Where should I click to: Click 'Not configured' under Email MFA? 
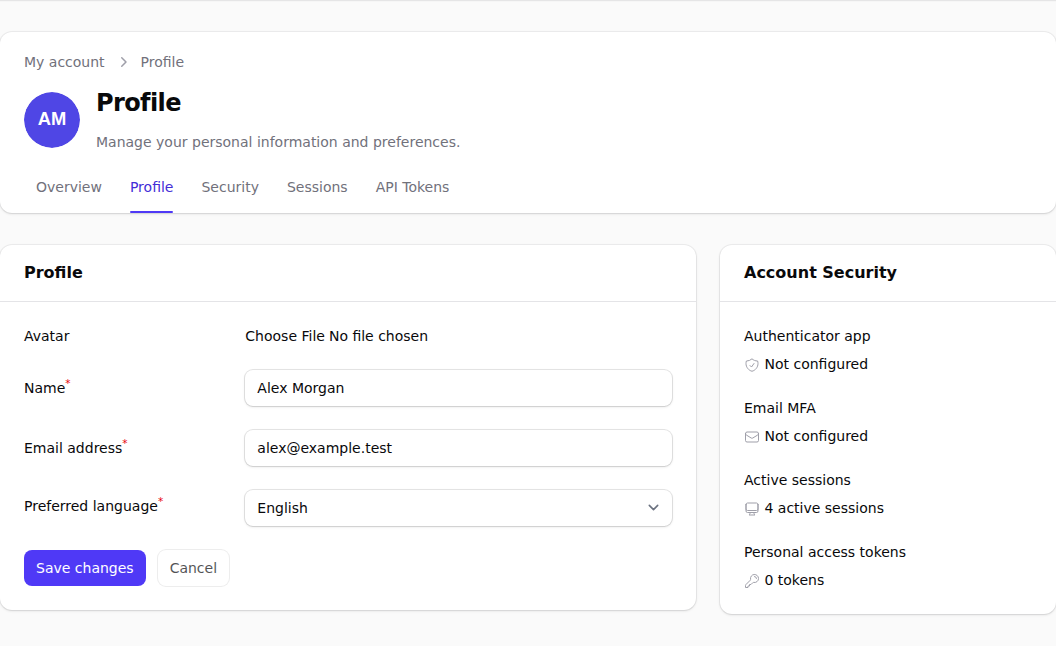coord(816,437)
